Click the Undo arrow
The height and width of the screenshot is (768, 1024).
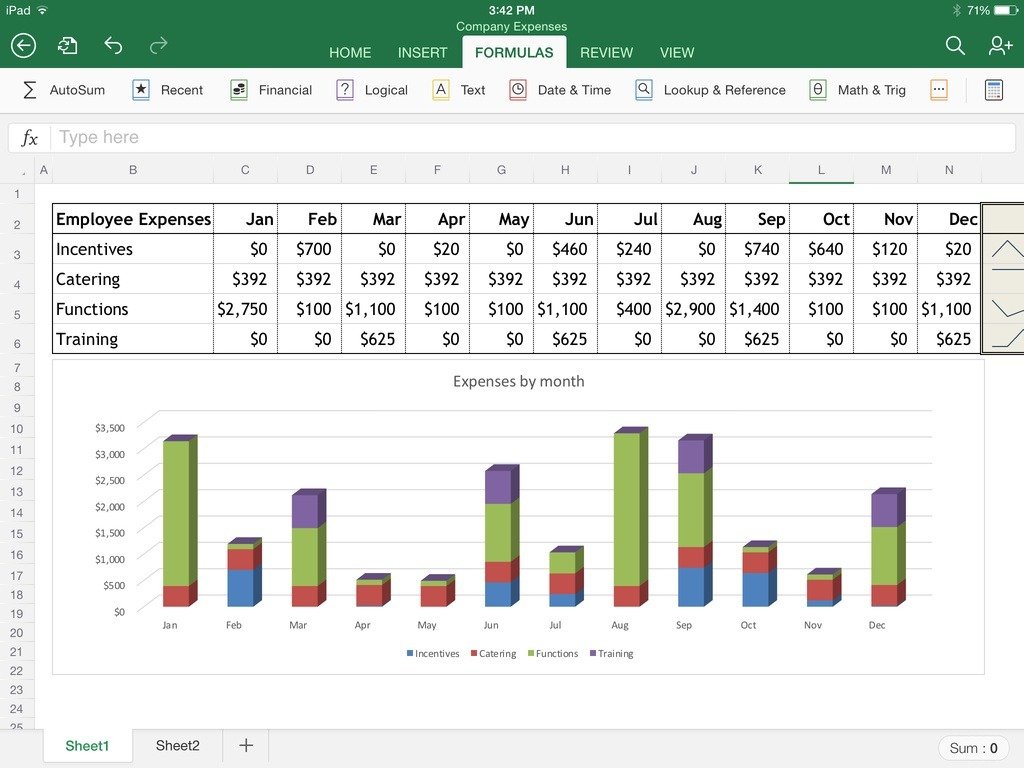pyautogui.click(x=113, y=45)
